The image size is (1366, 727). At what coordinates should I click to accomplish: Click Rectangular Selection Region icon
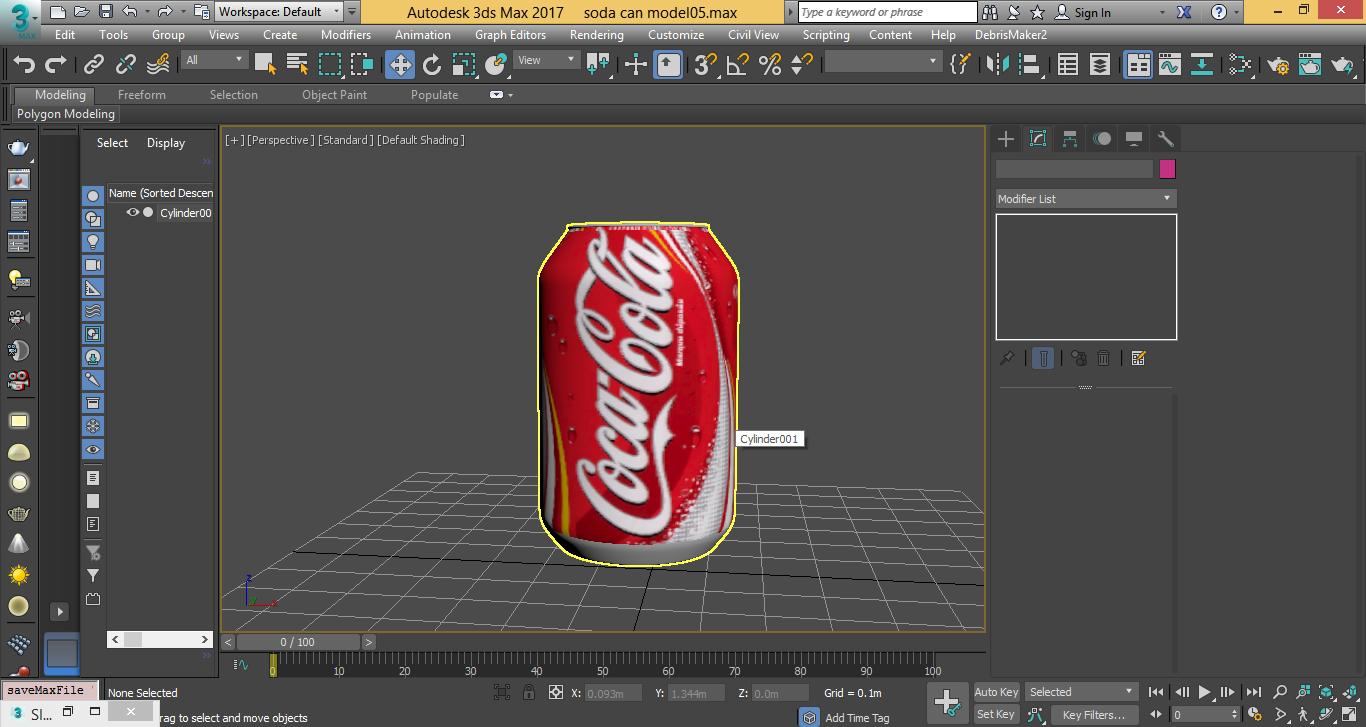(x=330, y=65)
